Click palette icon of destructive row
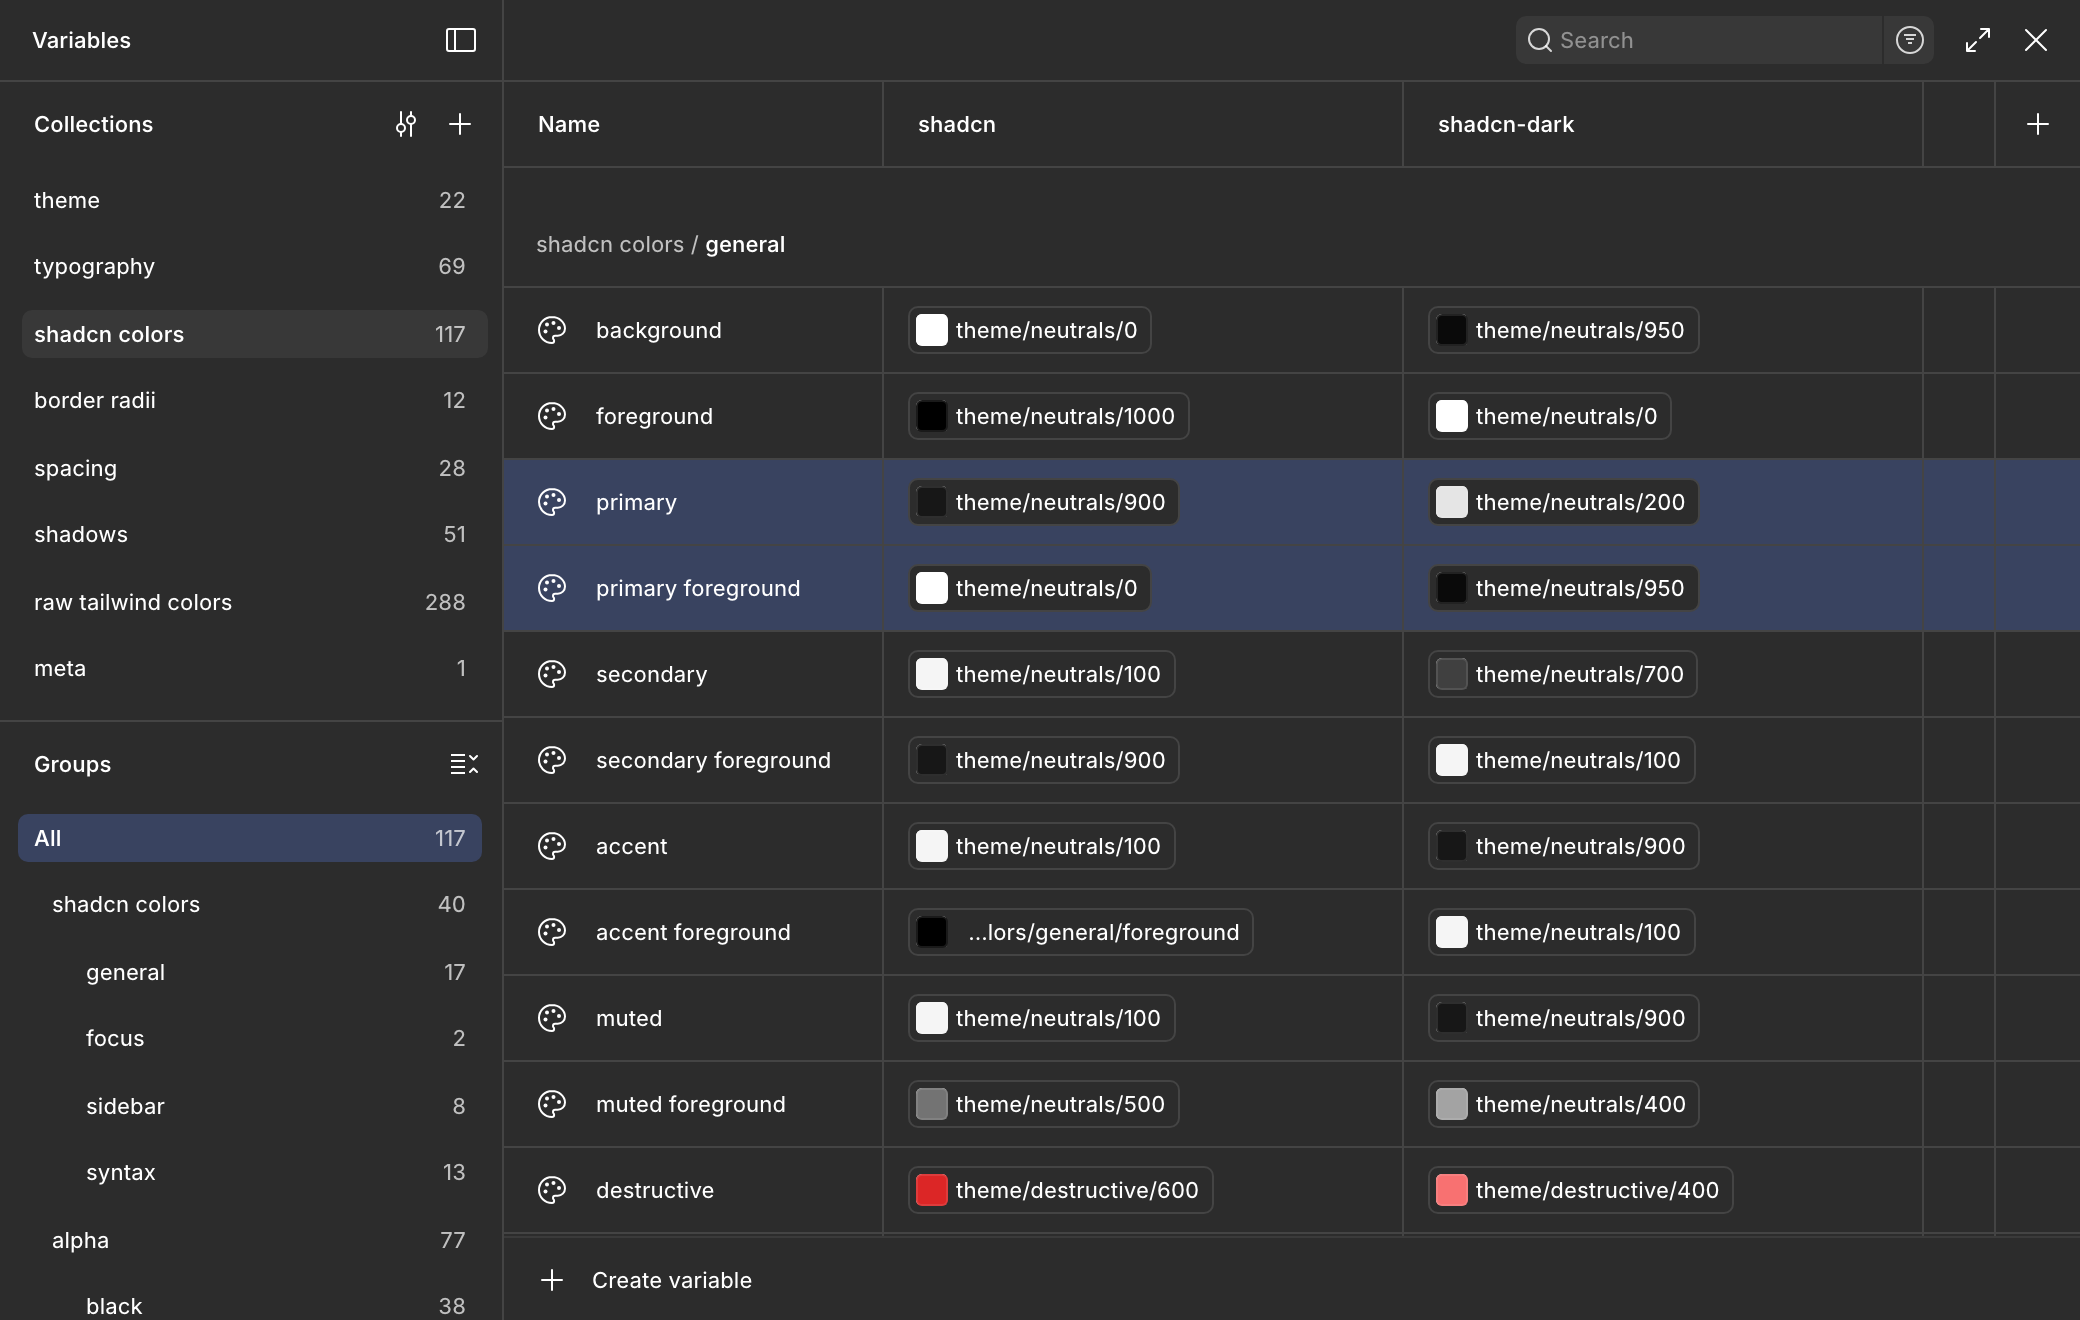 pos(552,1190)
